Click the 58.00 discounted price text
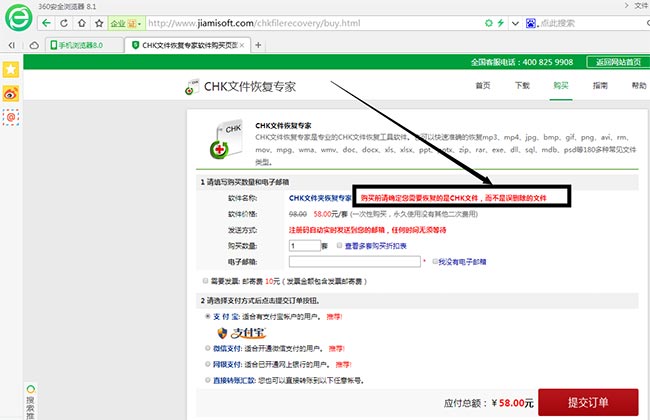The width and height of the screenshot is (650, 420). tap(323, 214)
